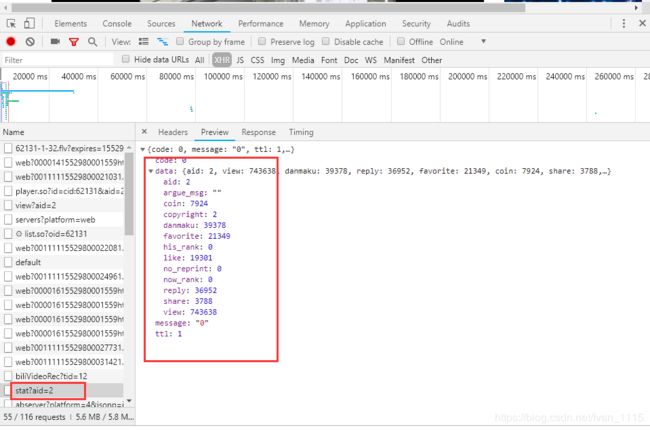Show the request Headers tab
This screenshot has height=430, width=650.
pos(173,132)
